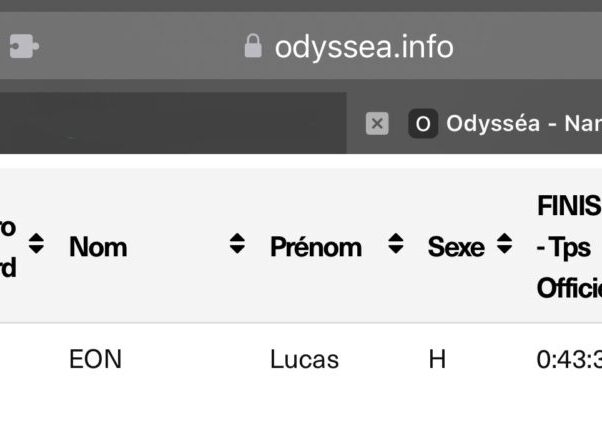Tap the padlock icon beside odyssea.info
The image size is (602, 421).
click(x=253, y=46)
